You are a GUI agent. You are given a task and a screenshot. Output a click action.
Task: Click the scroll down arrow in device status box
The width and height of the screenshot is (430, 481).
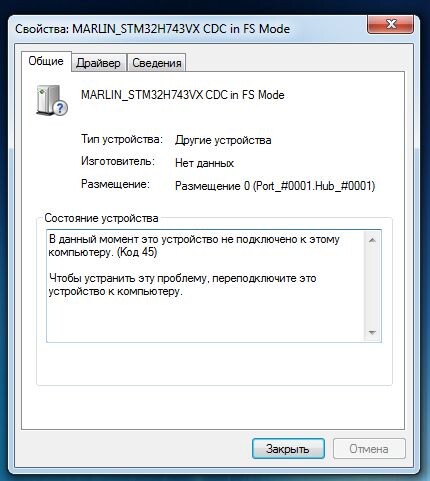[372, 332]
